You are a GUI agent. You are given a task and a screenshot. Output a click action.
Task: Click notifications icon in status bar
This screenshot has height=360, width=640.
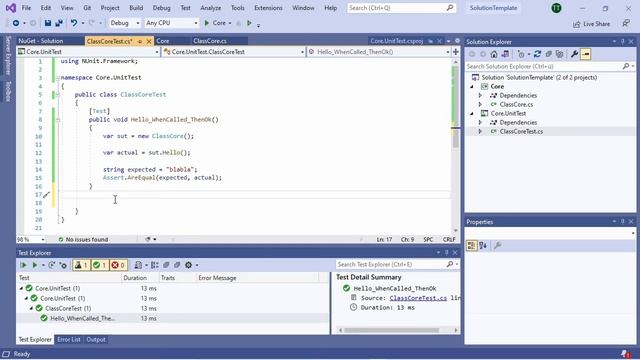pyautogui.click(x=625, y=353)
